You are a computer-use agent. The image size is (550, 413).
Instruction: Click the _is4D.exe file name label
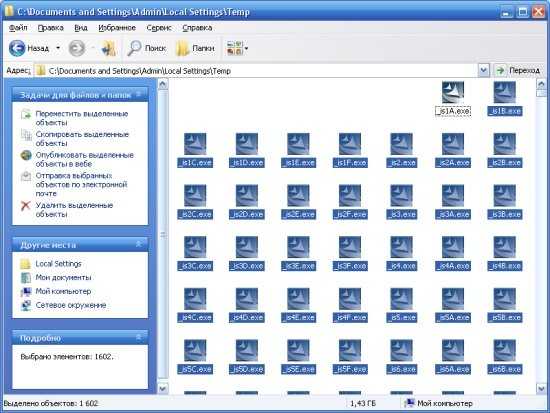pos(247,318)
